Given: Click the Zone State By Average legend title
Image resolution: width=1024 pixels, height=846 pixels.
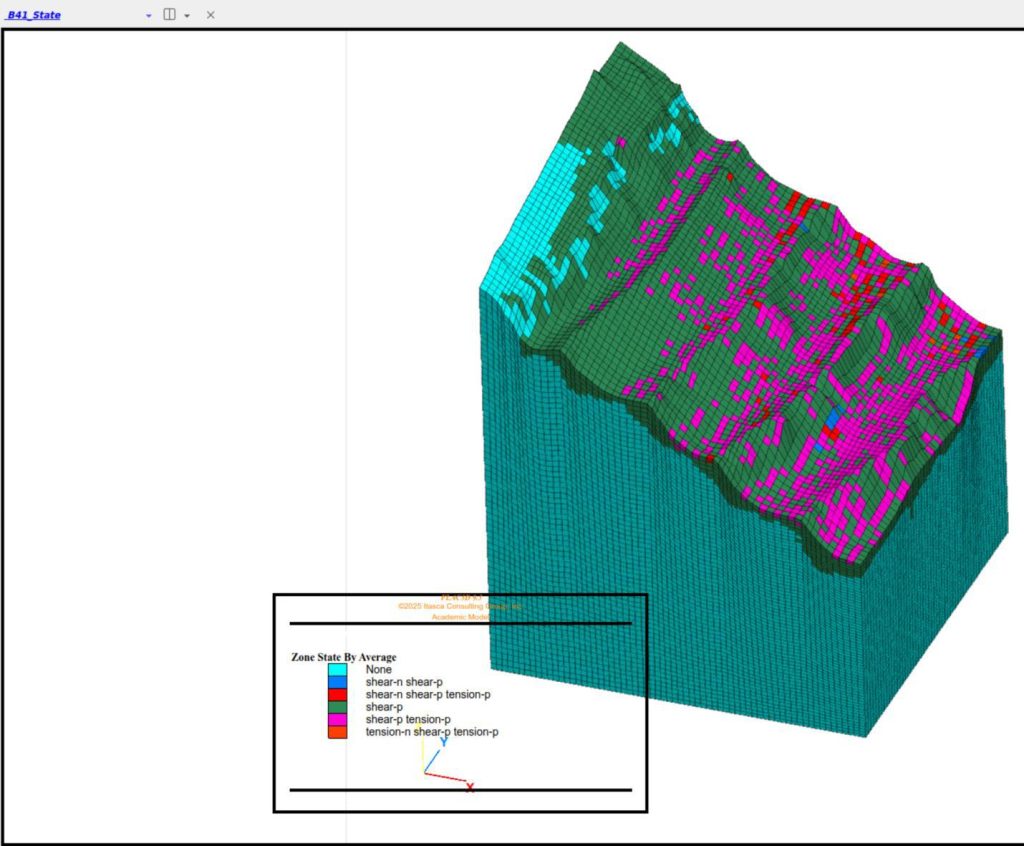Looking at the screenshot, I should point(343,657).
